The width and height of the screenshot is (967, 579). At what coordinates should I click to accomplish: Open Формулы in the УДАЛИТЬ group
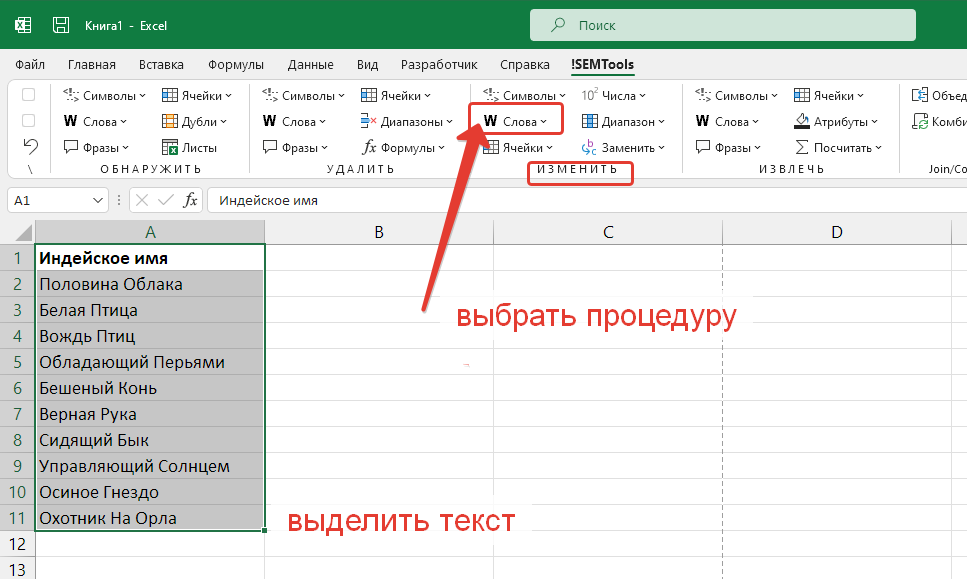click(x=403, y=147)
